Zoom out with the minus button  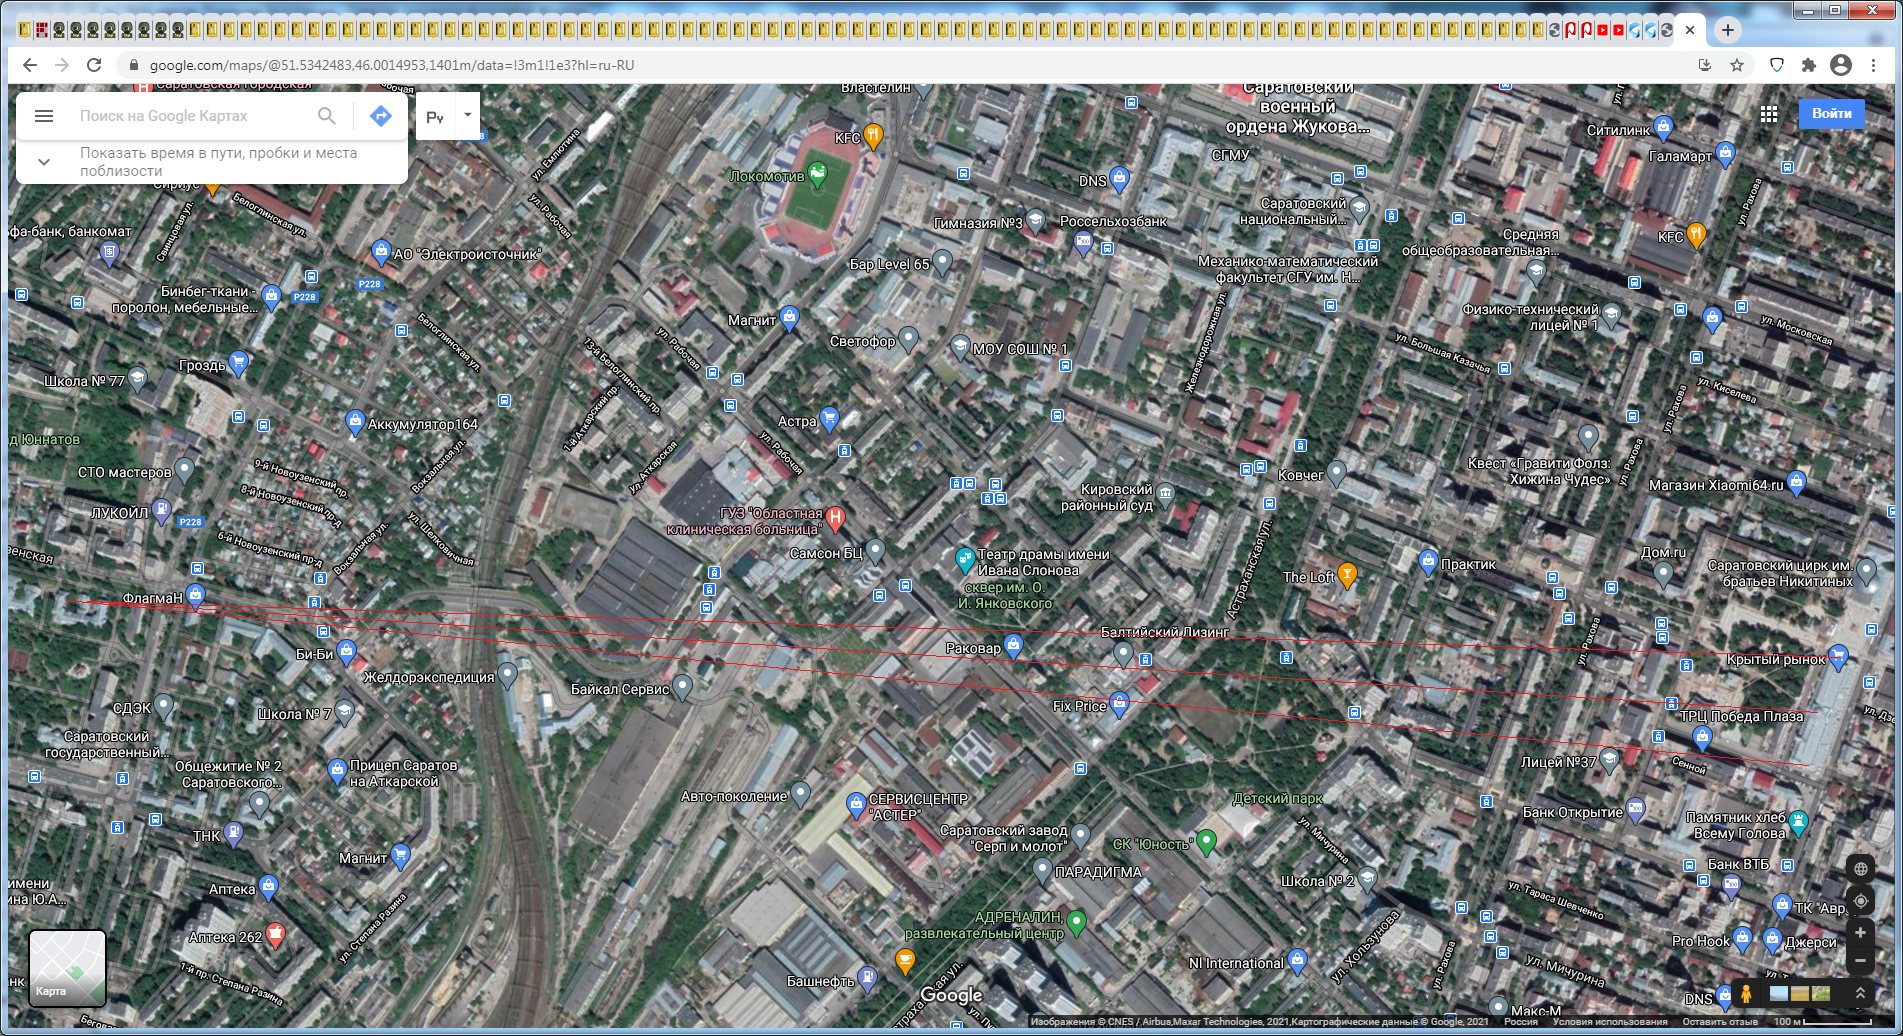pyautogui.click(x=1860, y=961)
